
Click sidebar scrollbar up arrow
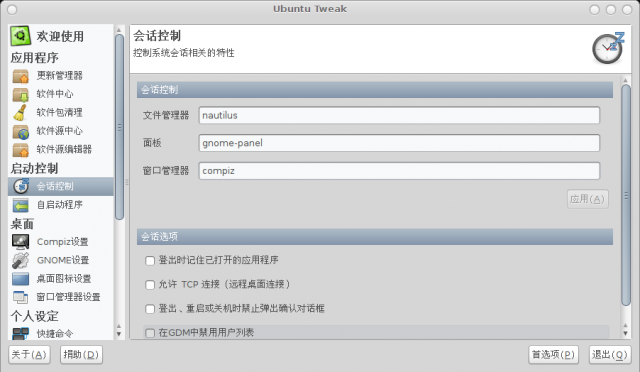point(119,30)
